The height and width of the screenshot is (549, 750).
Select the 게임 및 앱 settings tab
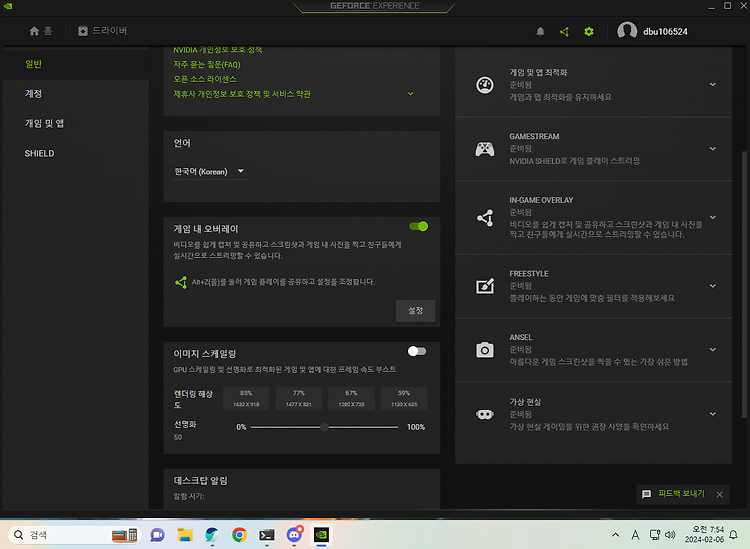(x=76, y=123)
